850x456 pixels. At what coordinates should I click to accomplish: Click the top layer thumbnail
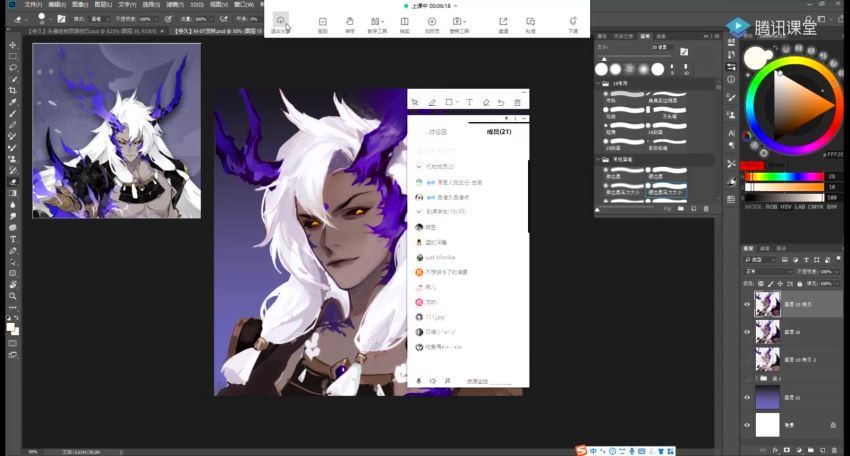click(x=767, y=304)
